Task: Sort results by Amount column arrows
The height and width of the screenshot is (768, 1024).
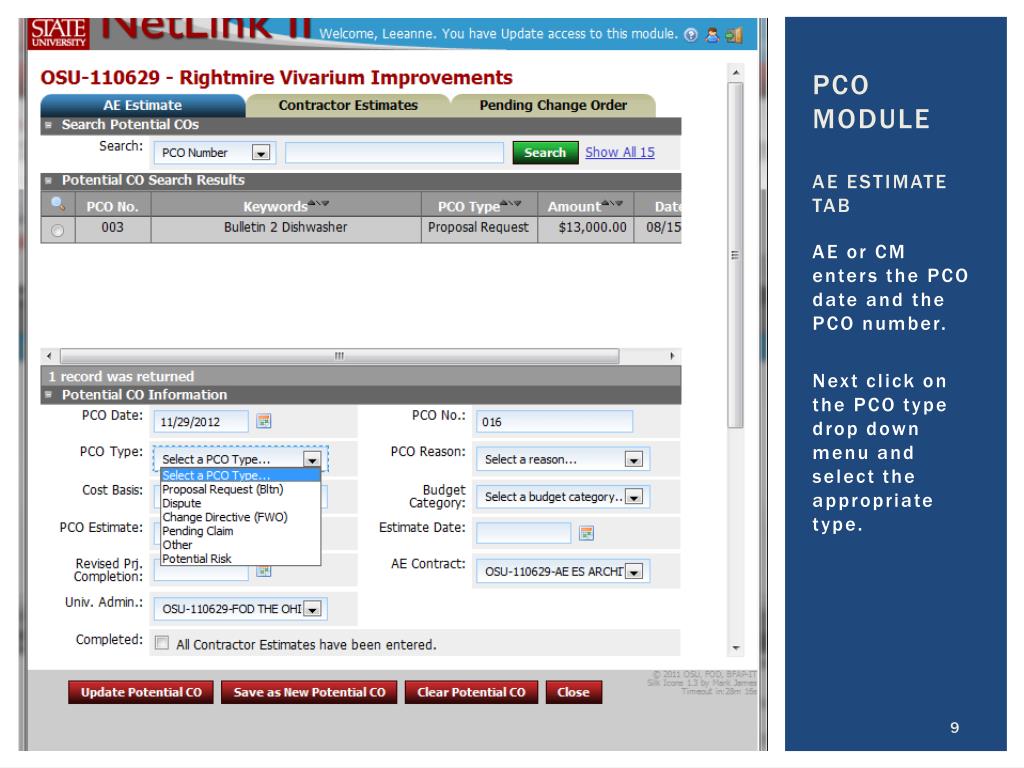Action: tap(613, 203)
